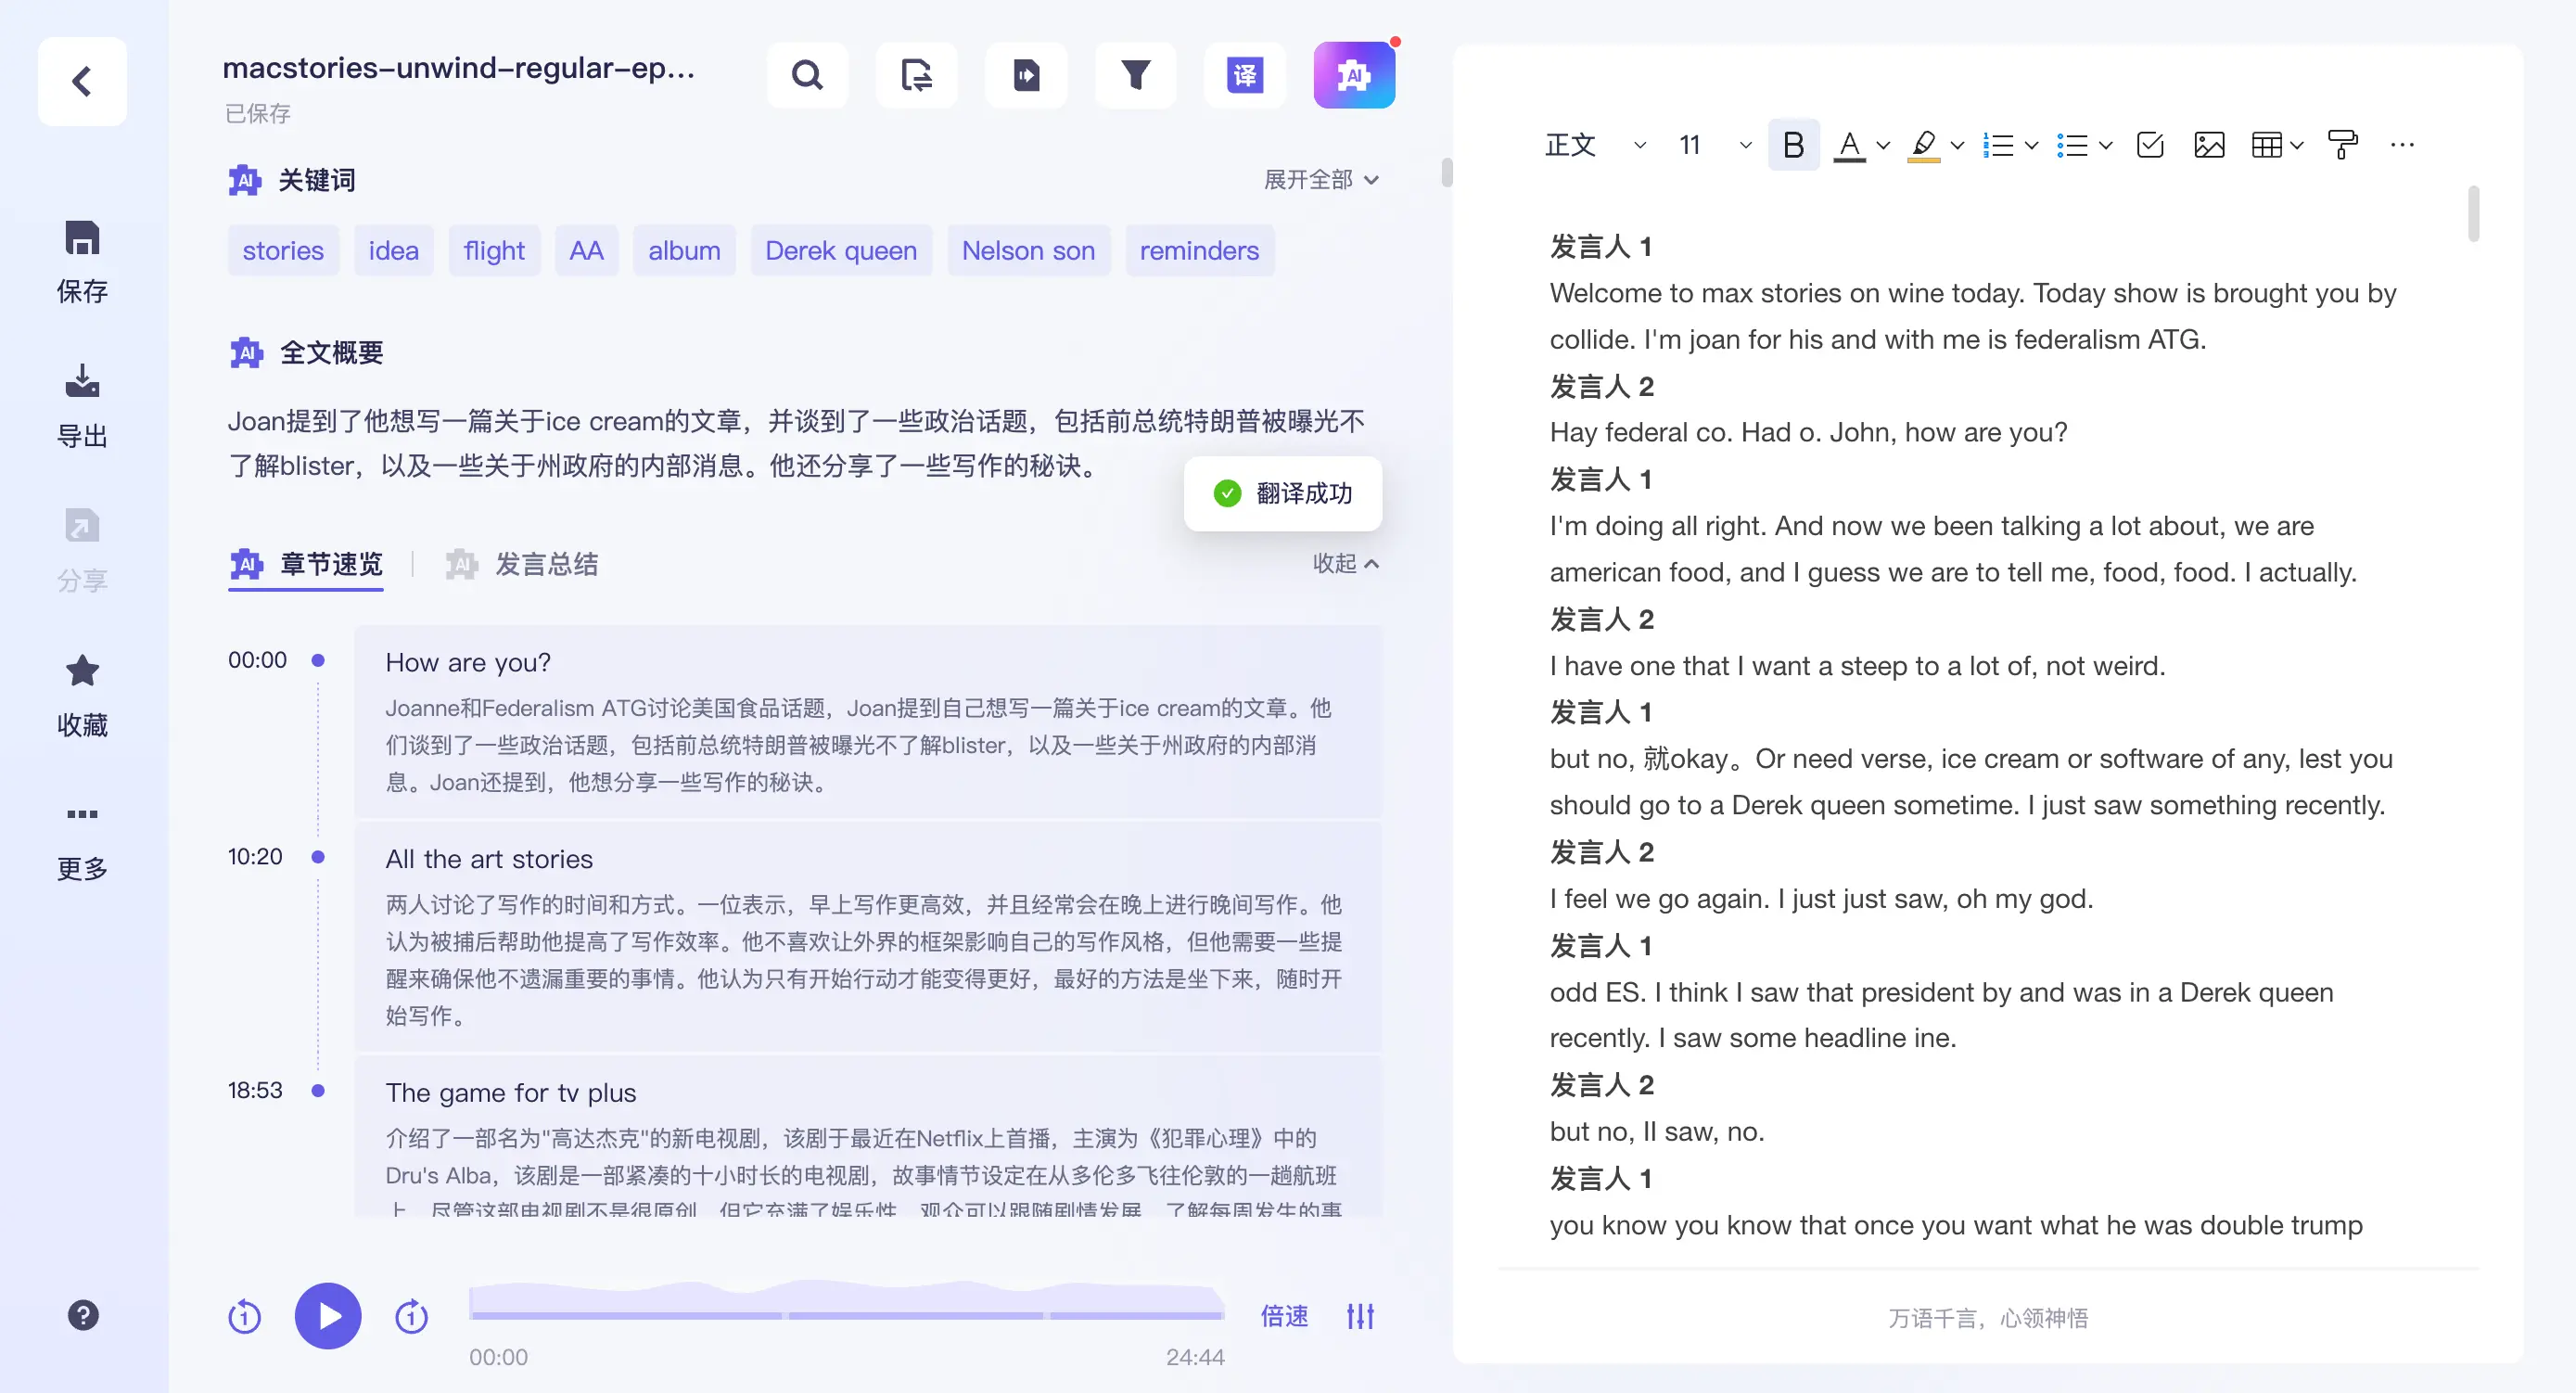Screen dimensions: 2576x1393
Task: Click the 'Derek queen' keyword tag
Action: (x=840, y=251)
